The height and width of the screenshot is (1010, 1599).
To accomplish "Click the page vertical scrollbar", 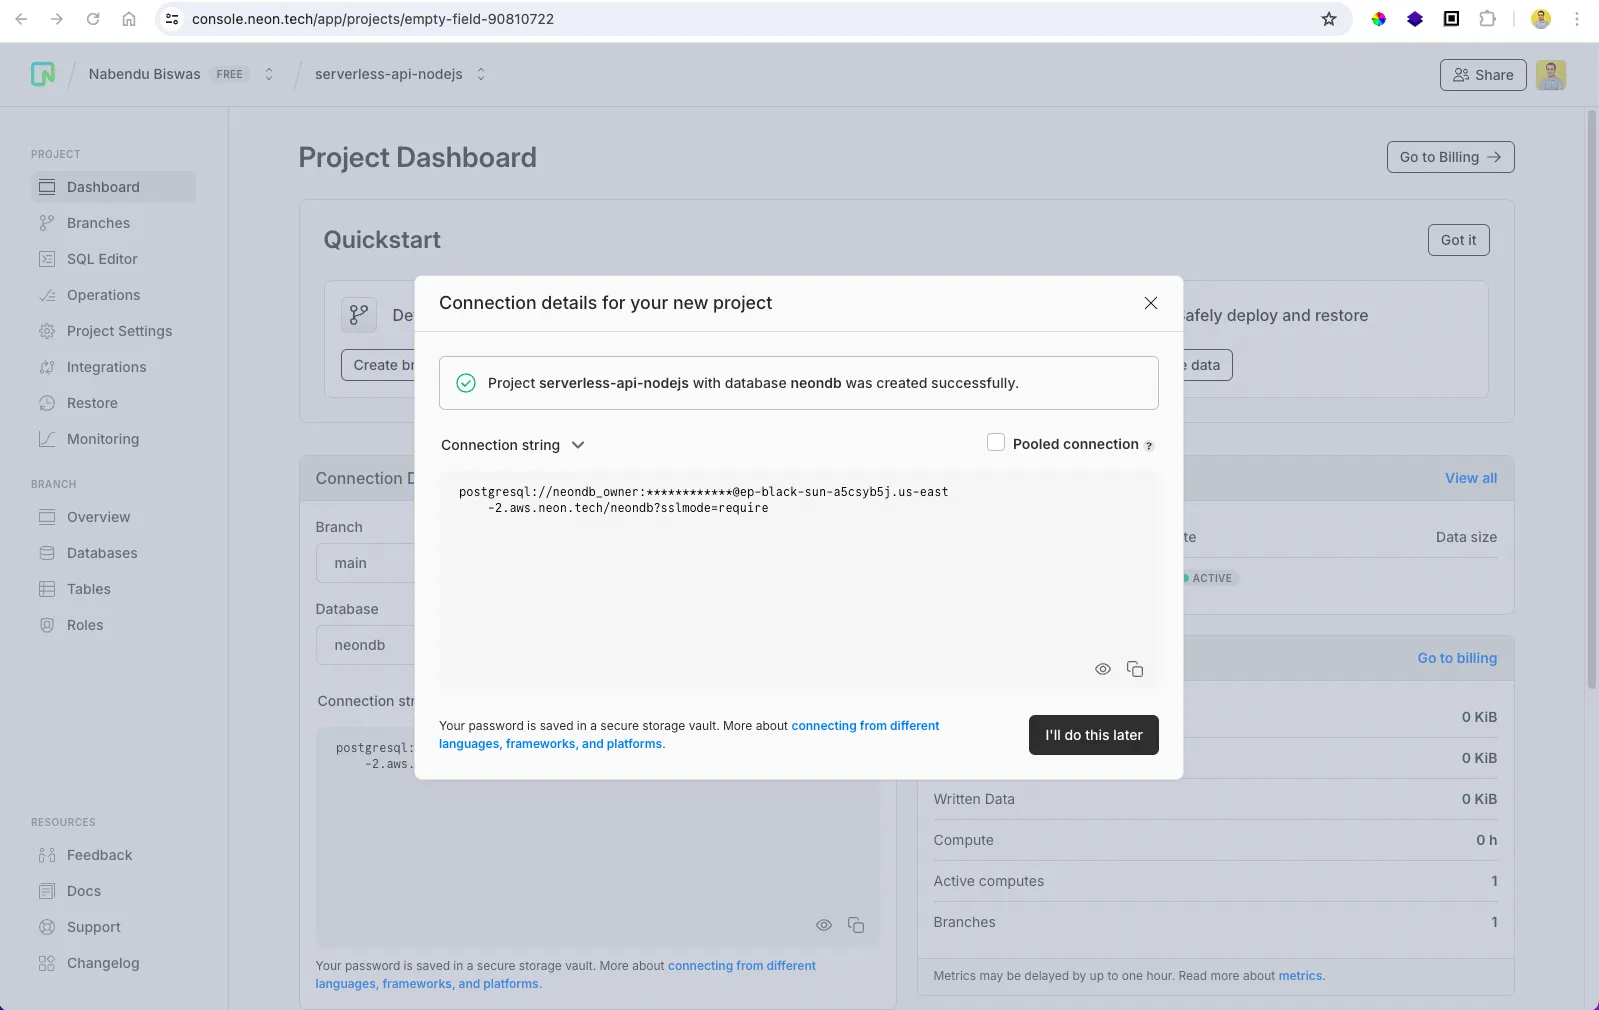I will point(1592,400).
